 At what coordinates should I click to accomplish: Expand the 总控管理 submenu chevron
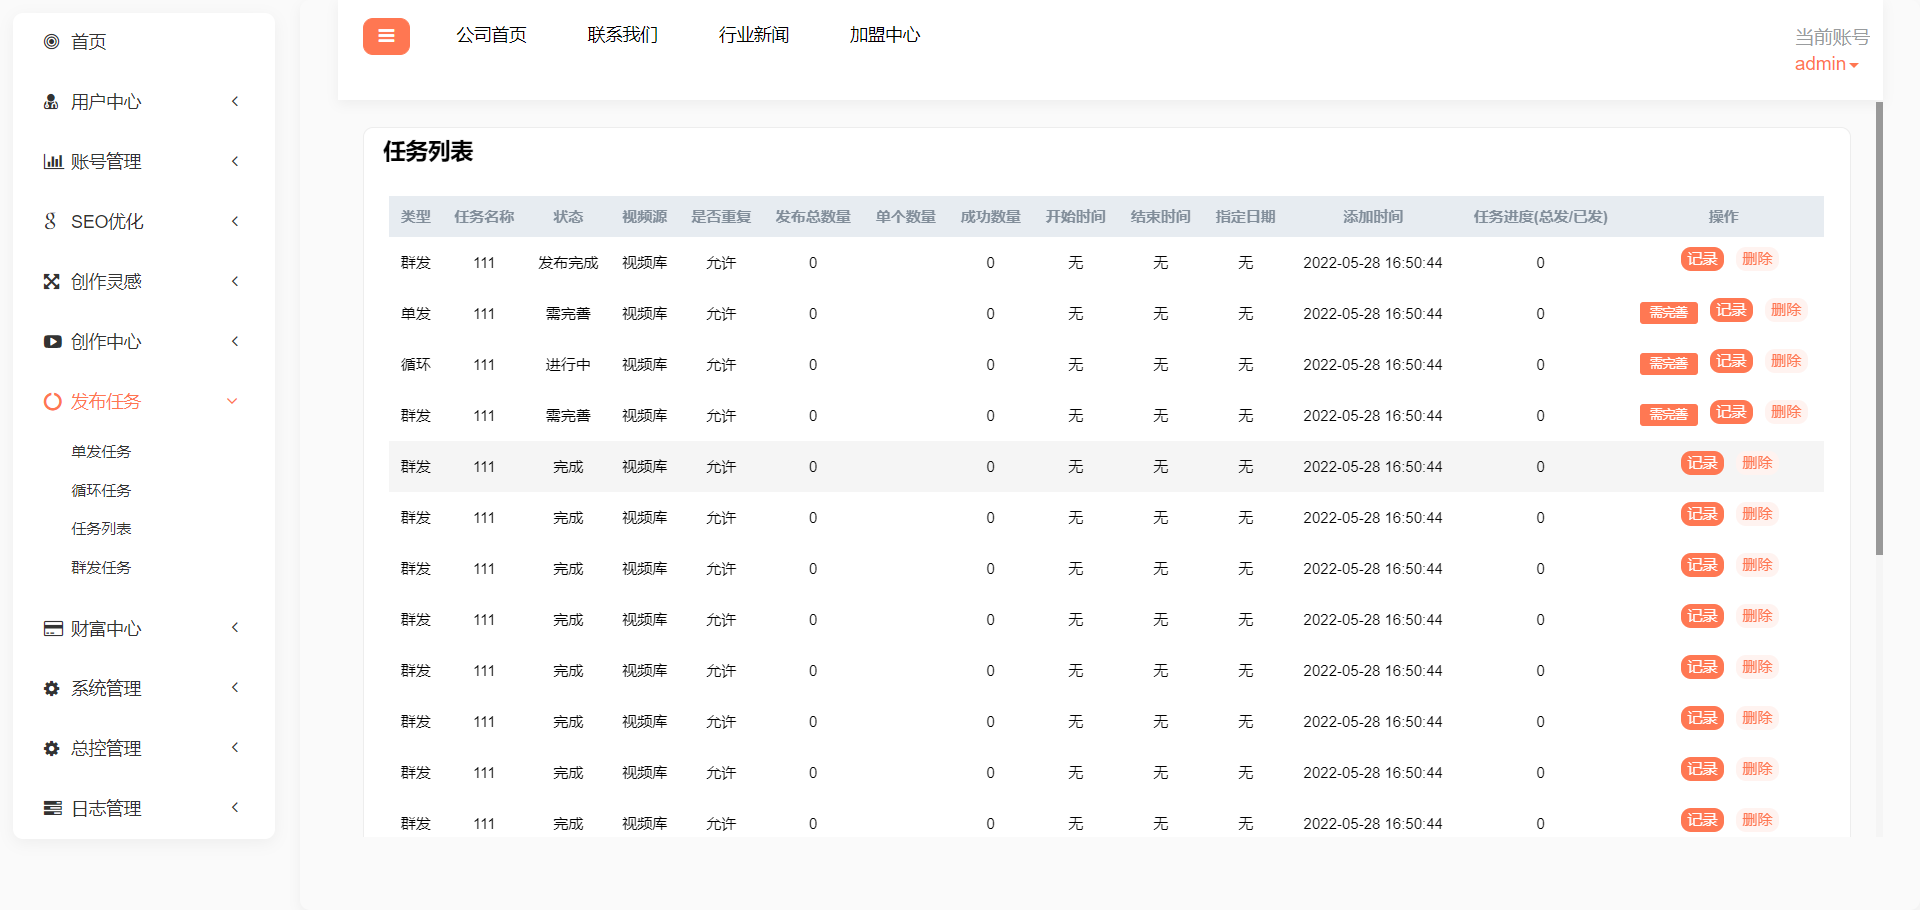pos(235,747)
